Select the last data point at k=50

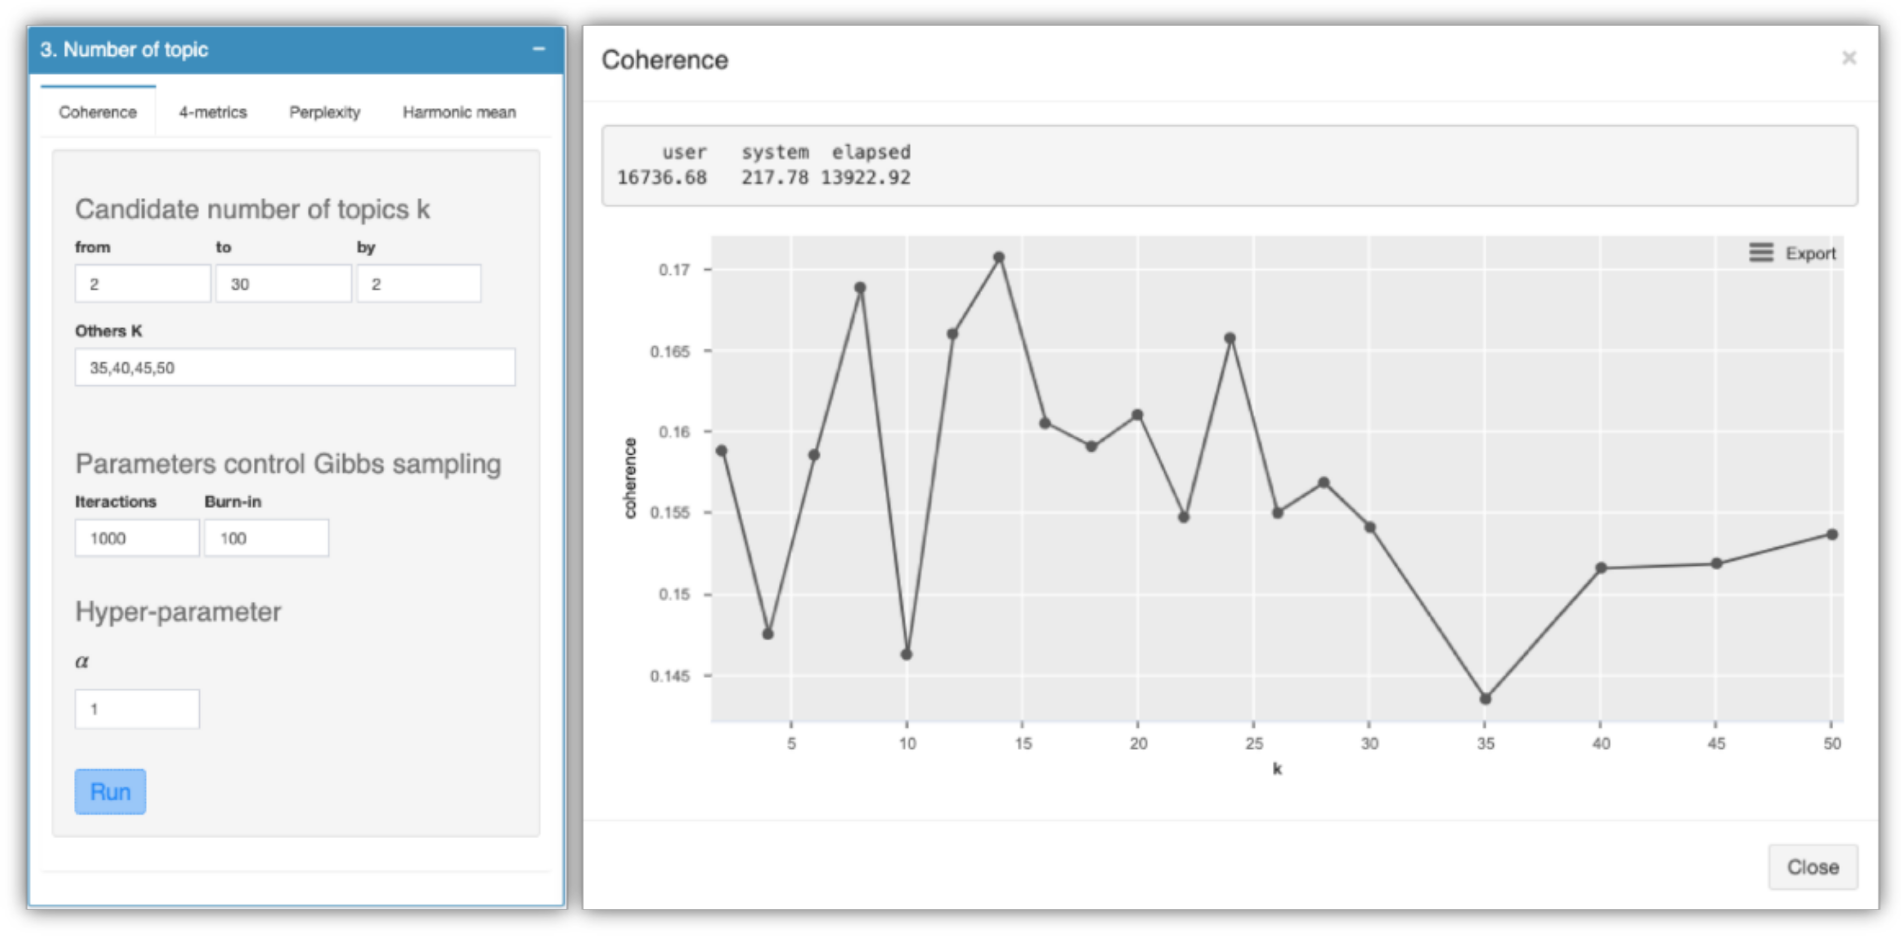(1832, 535)
